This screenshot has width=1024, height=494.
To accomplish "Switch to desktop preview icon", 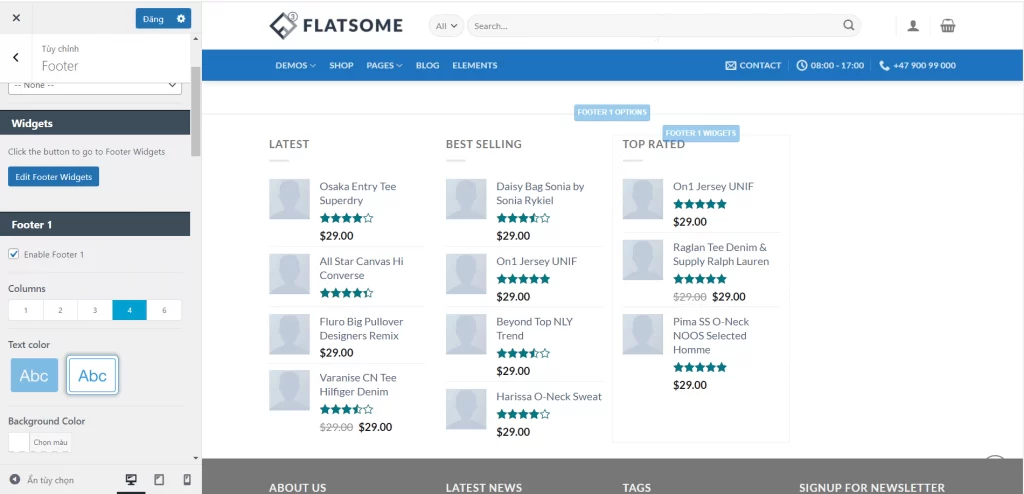I will 130,480.
